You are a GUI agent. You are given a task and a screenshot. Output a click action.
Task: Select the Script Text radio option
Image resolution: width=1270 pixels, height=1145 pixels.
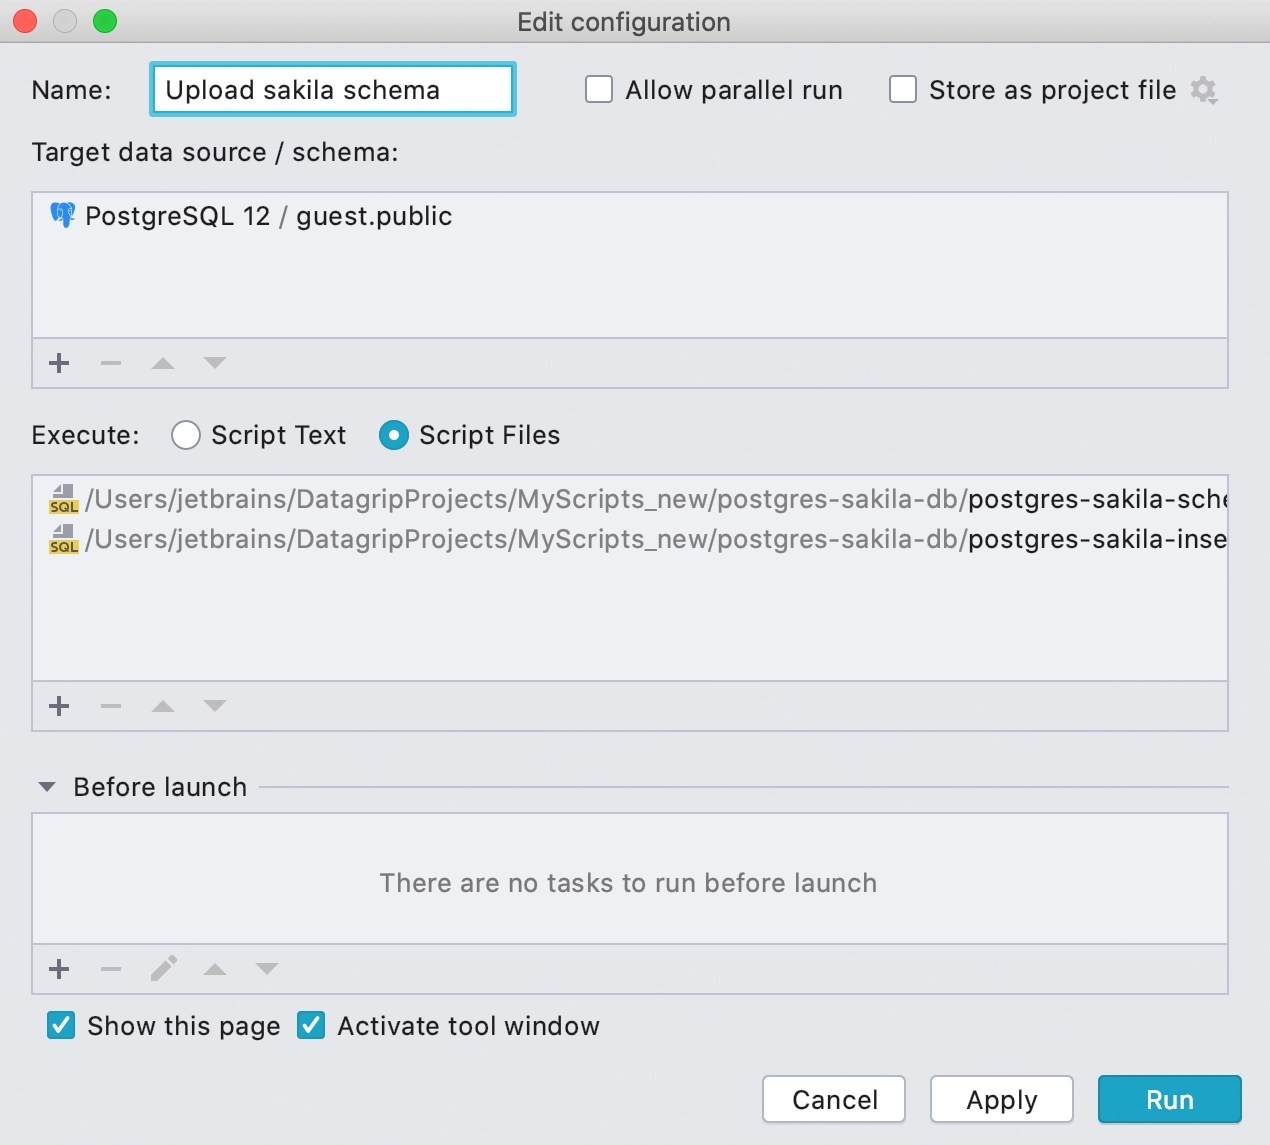pos(186,435)
